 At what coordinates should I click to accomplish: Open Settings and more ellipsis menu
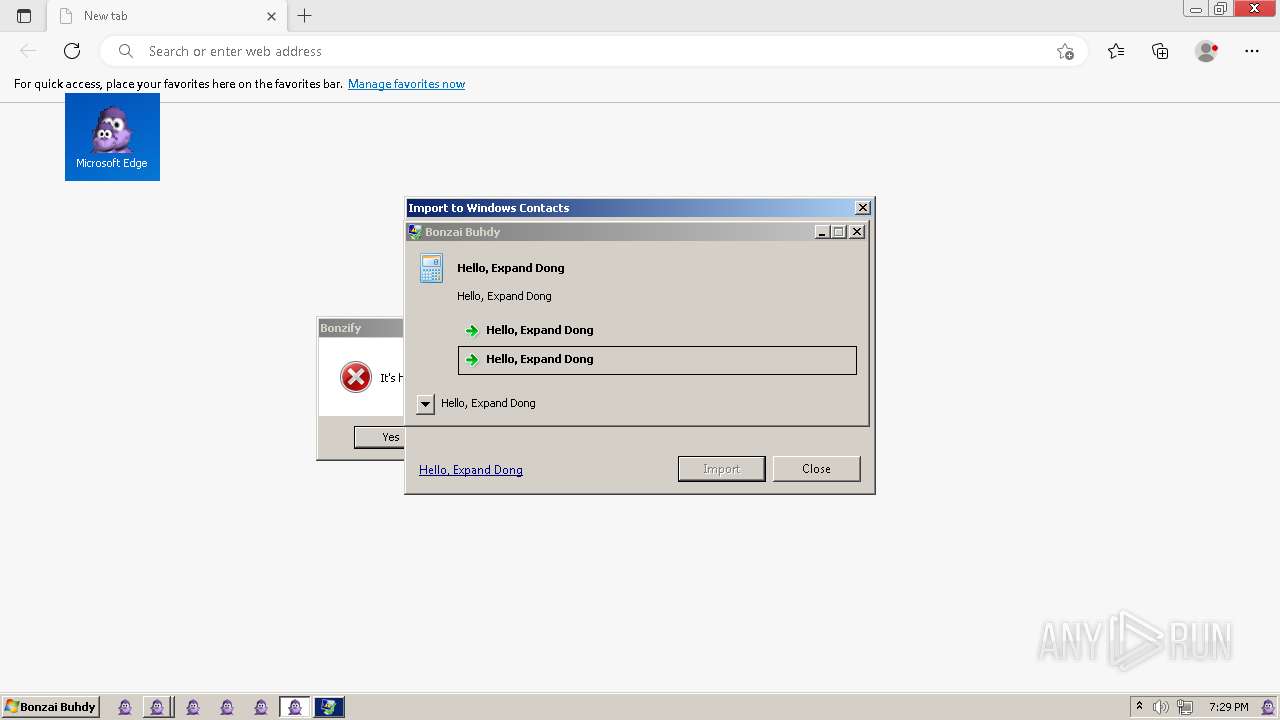click(1252, 51)
